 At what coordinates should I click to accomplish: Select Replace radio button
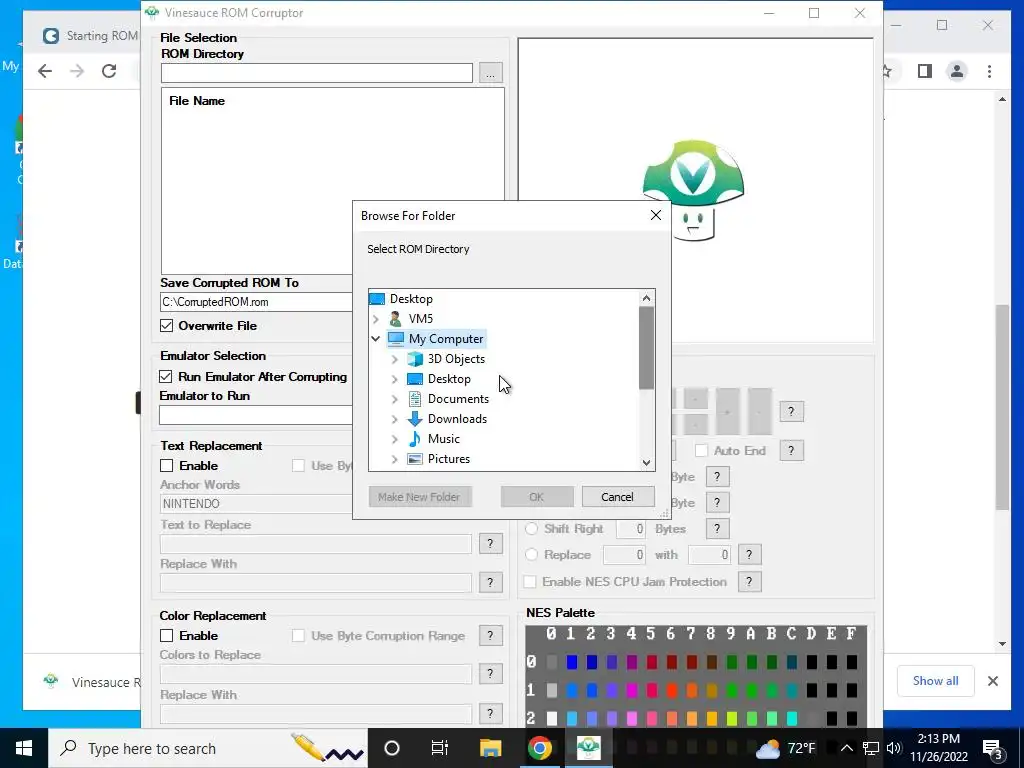click(532, 554)
